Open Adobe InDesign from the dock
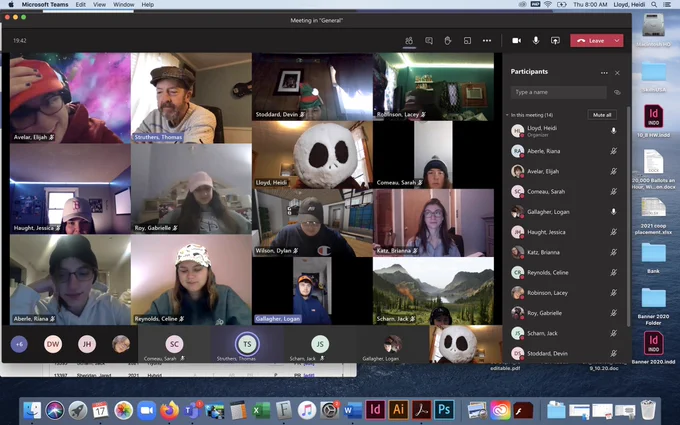 click(375, 409)
